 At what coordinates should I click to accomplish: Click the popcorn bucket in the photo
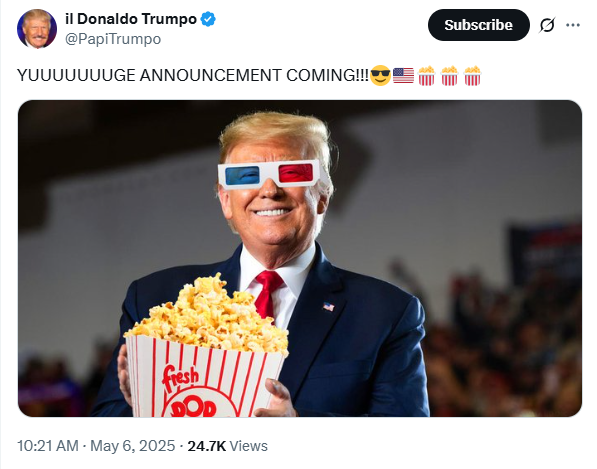pos(206,346)
